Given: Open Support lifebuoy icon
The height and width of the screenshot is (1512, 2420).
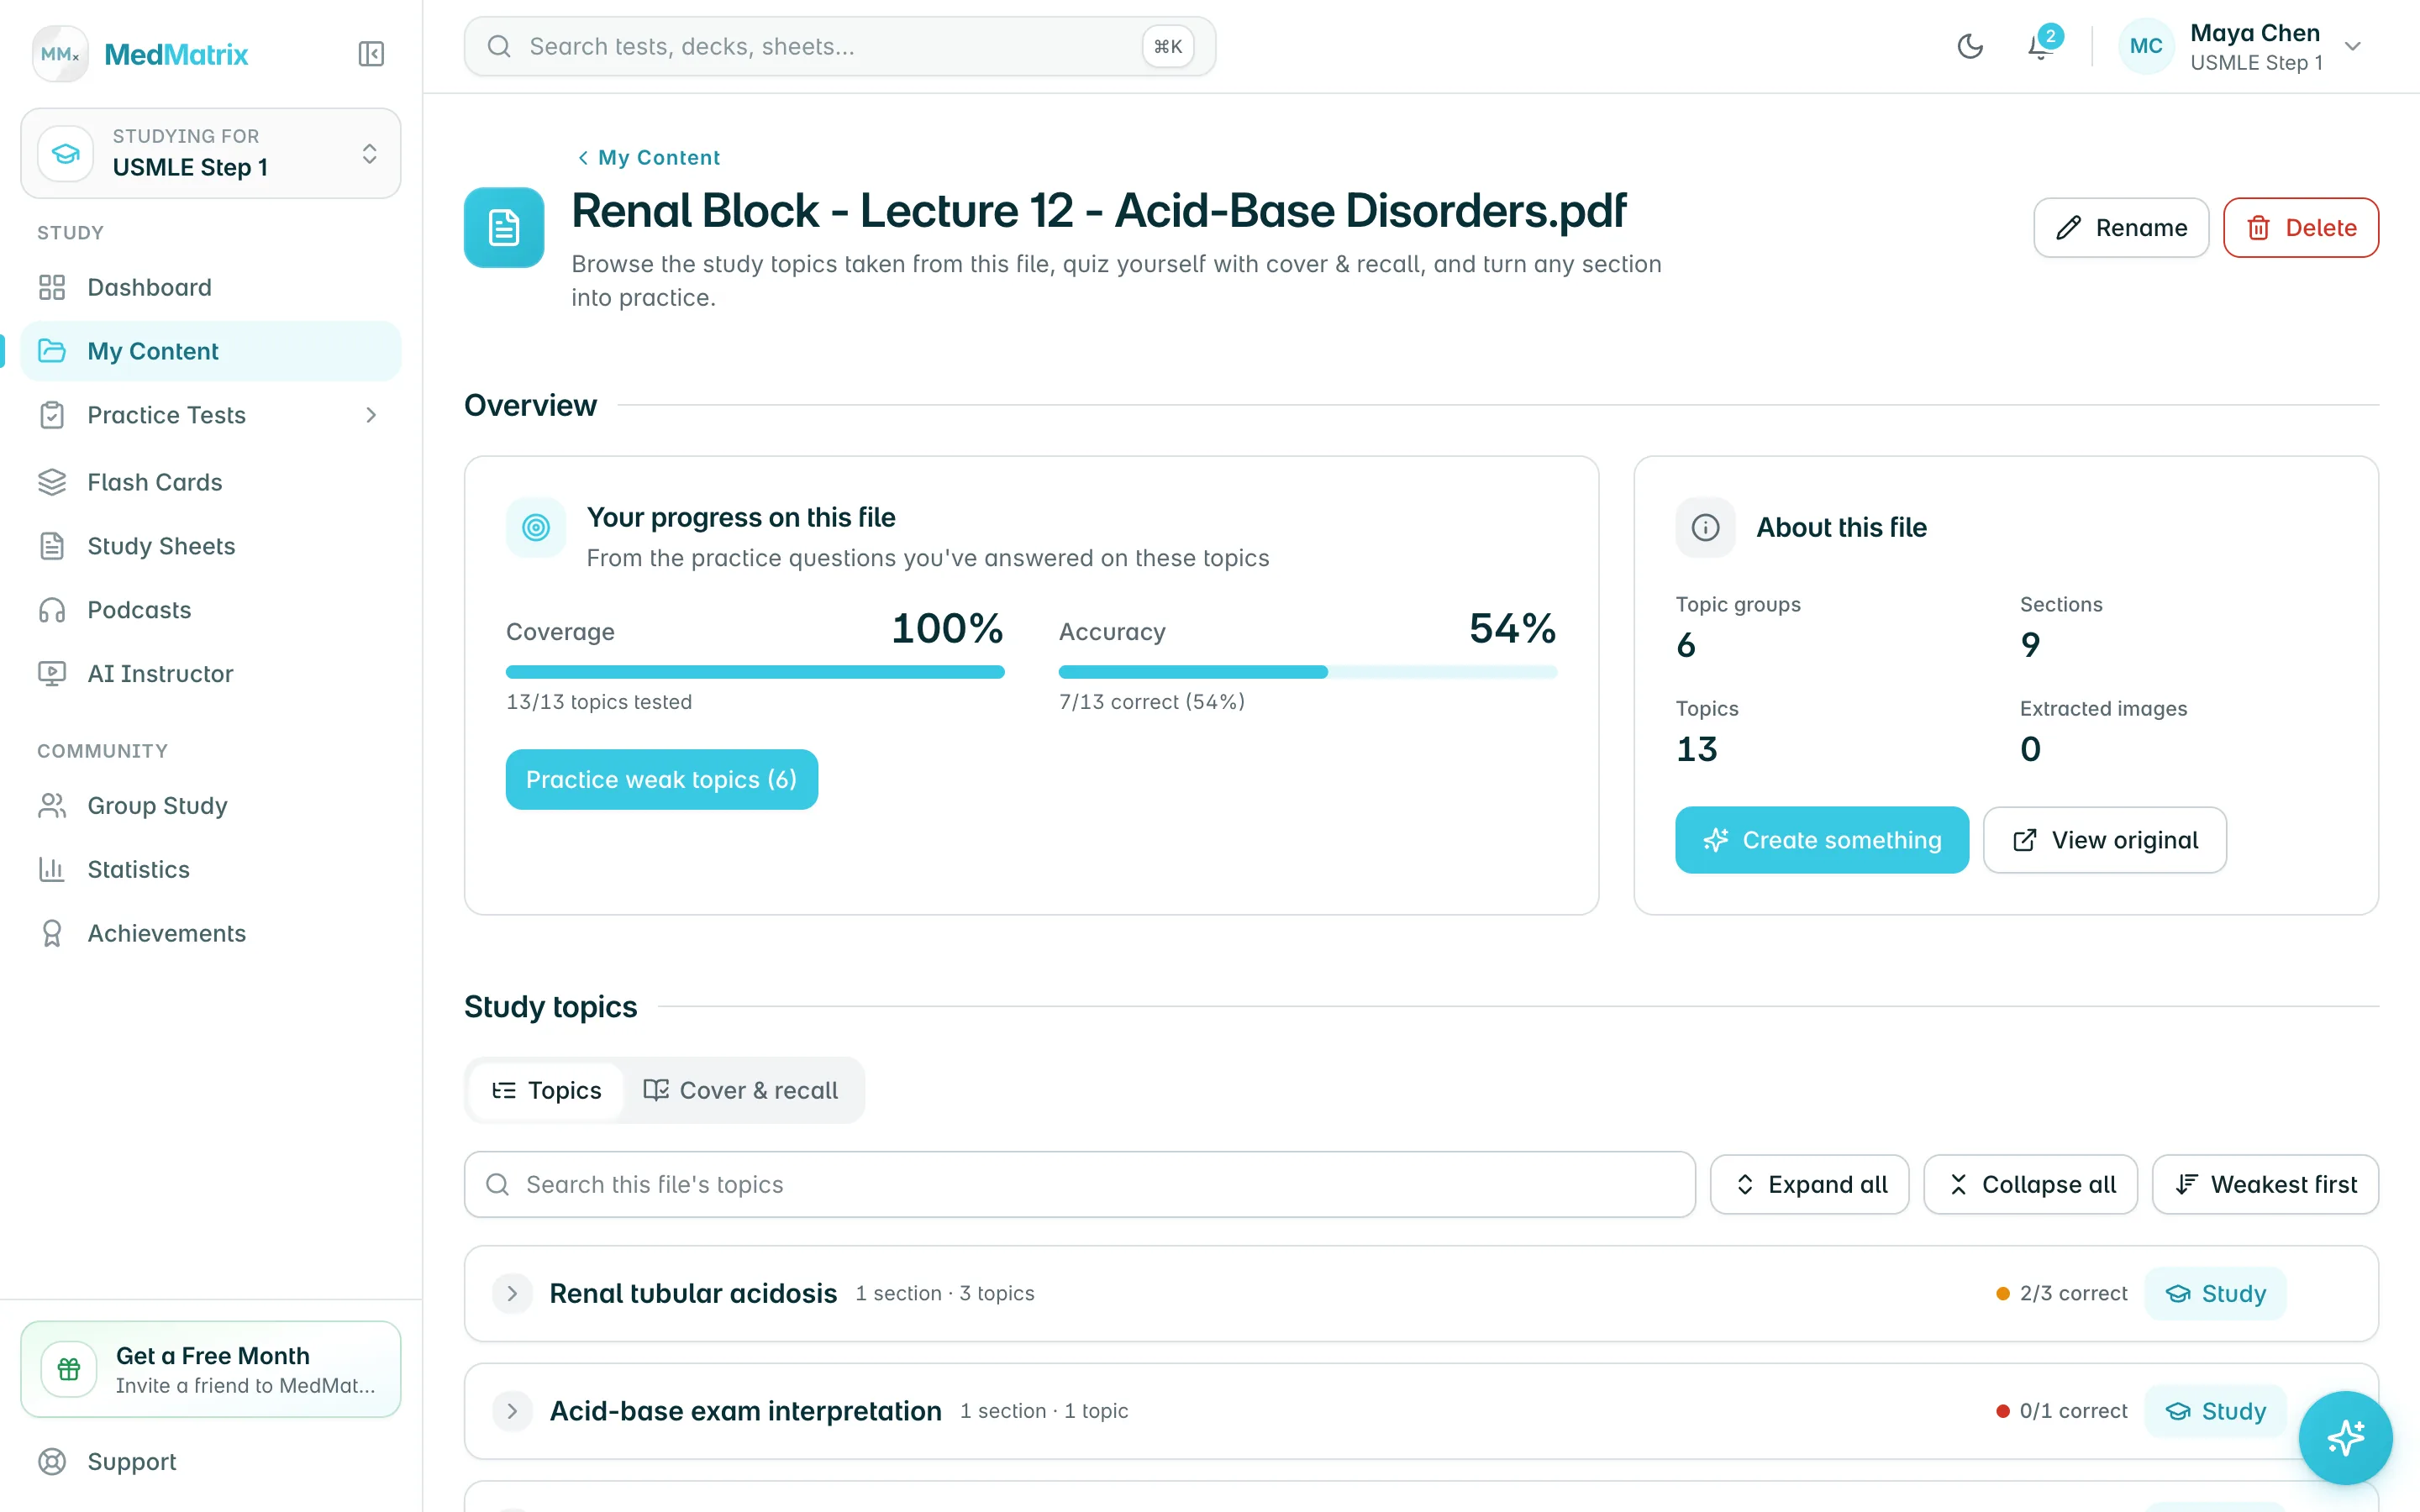Looking at the screenshot, I should (x=52, y=1461).
